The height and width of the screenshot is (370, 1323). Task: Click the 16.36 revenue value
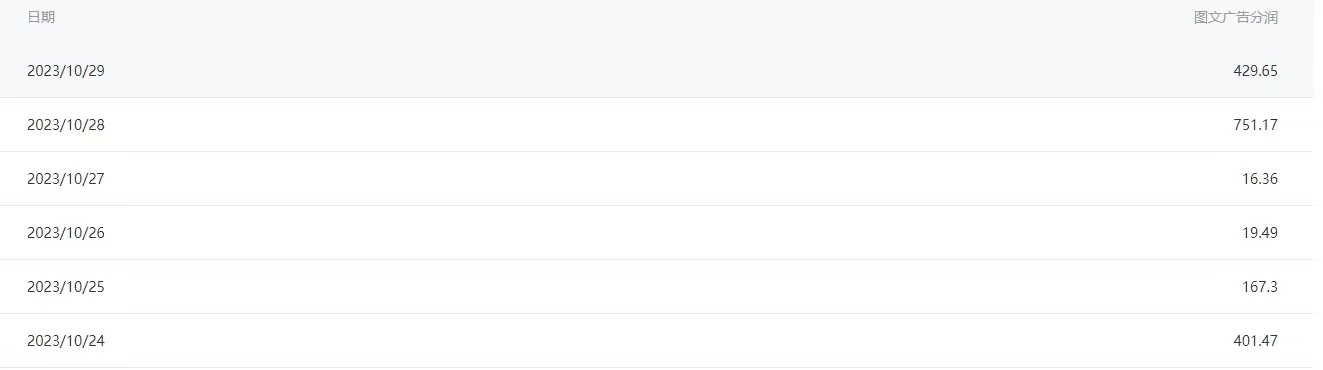(x=1259, y=179)
